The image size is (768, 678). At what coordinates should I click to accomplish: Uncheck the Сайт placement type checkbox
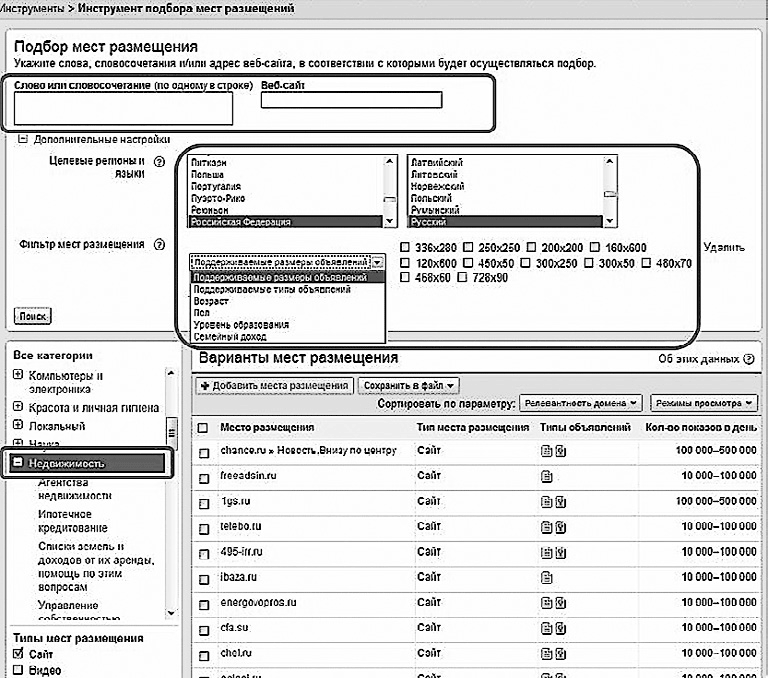[18, 654]
